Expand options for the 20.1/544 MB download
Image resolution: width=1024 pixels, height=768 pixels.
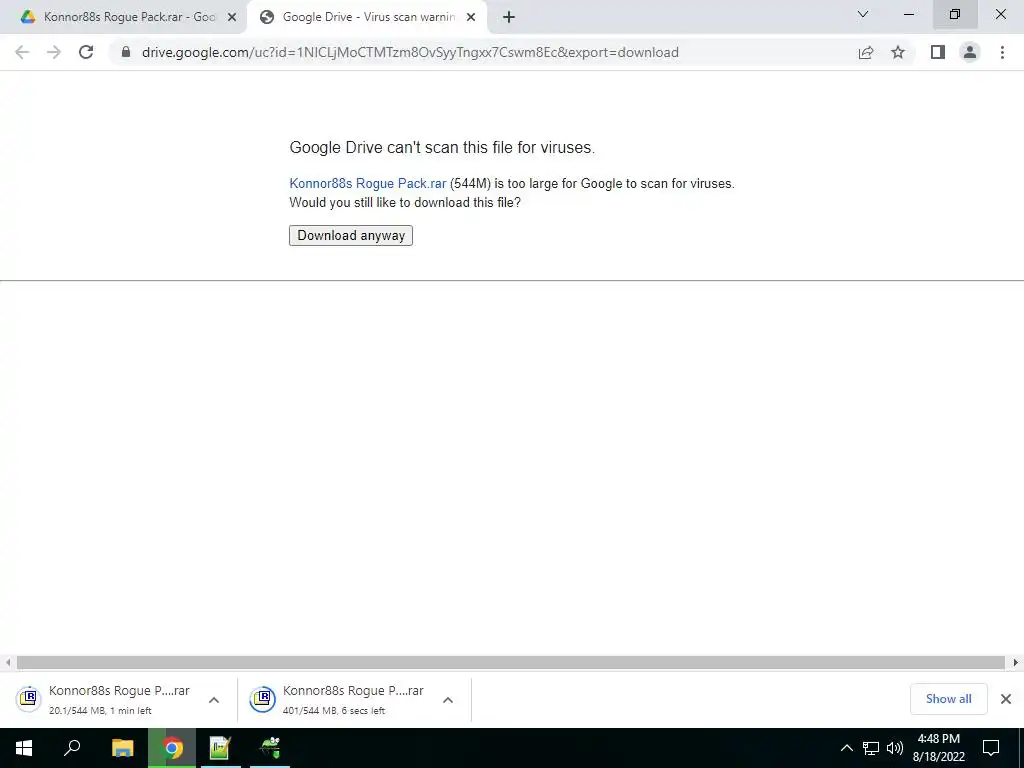click(x=214, y=700)
